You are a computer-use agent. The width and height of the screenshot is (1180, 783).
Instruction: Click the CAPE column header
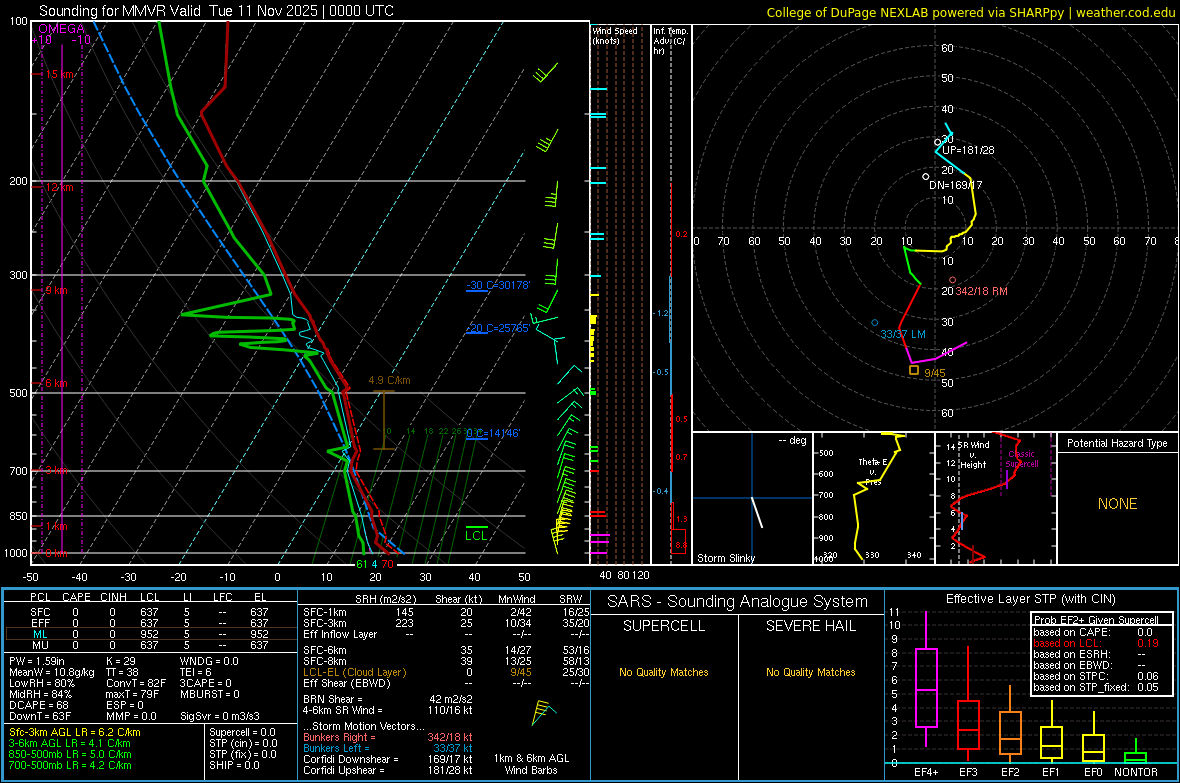(76, 597)
